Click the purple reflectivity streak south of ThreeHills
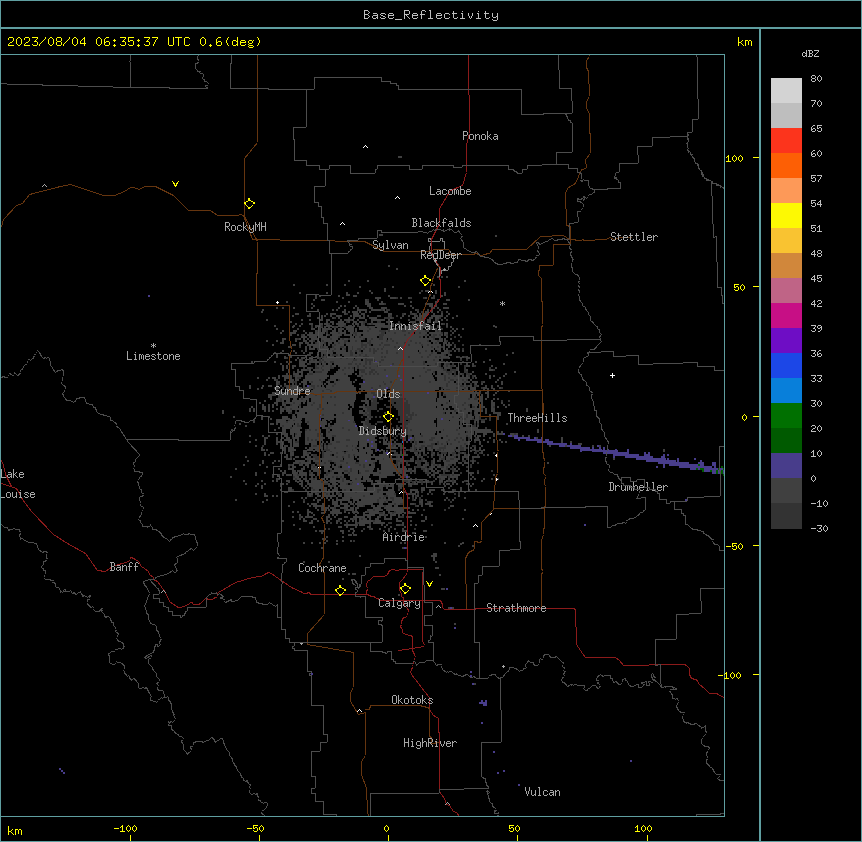Screen dimensions: 862x842 [613, 452]
